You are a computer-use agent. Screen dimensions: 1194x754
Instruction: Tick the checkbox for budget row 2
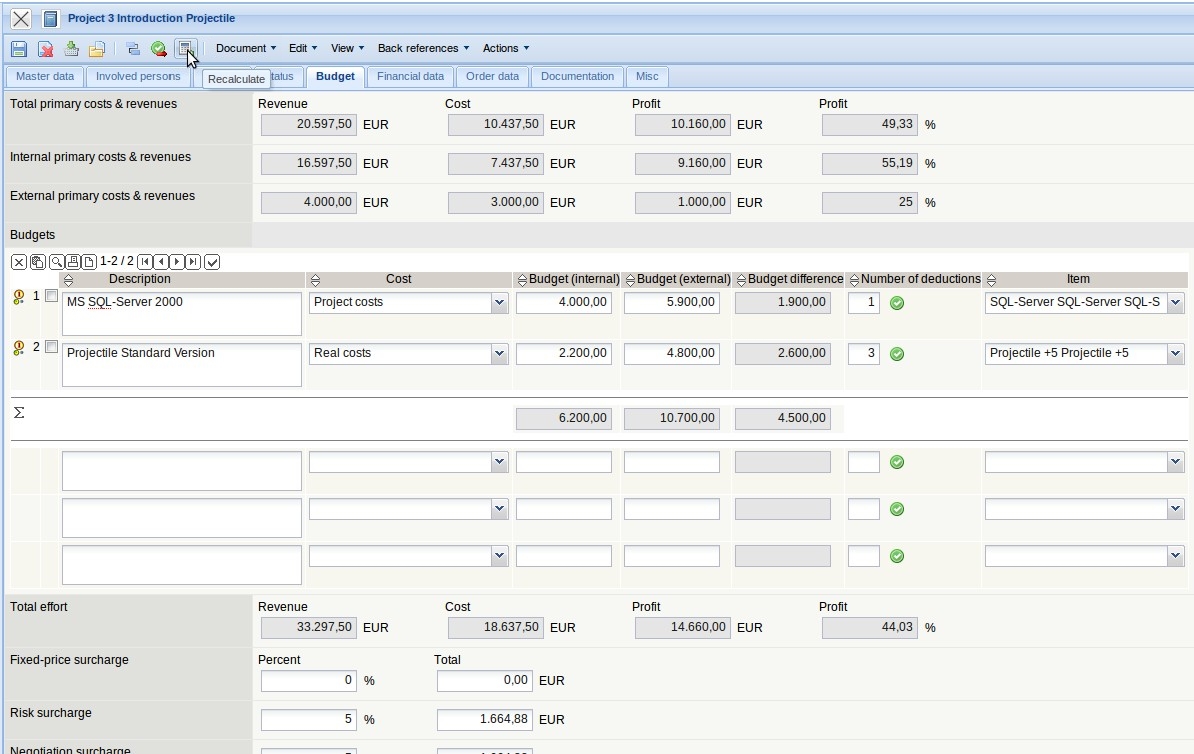[x=51, y=347]
